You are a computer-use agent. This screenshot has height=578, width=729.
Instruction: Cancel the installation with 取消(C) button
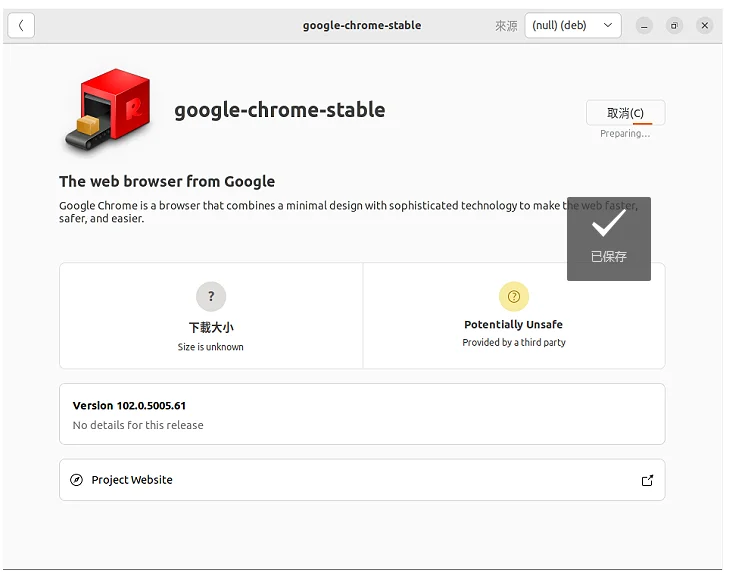click(x=625, y=113)
